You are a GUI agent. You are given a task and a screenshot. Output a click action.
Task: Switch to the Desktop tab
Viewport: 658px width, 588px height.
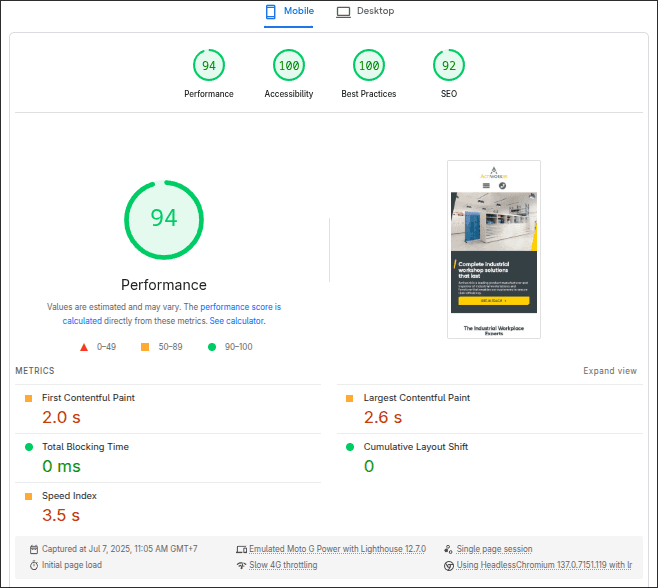coord(365,12)
